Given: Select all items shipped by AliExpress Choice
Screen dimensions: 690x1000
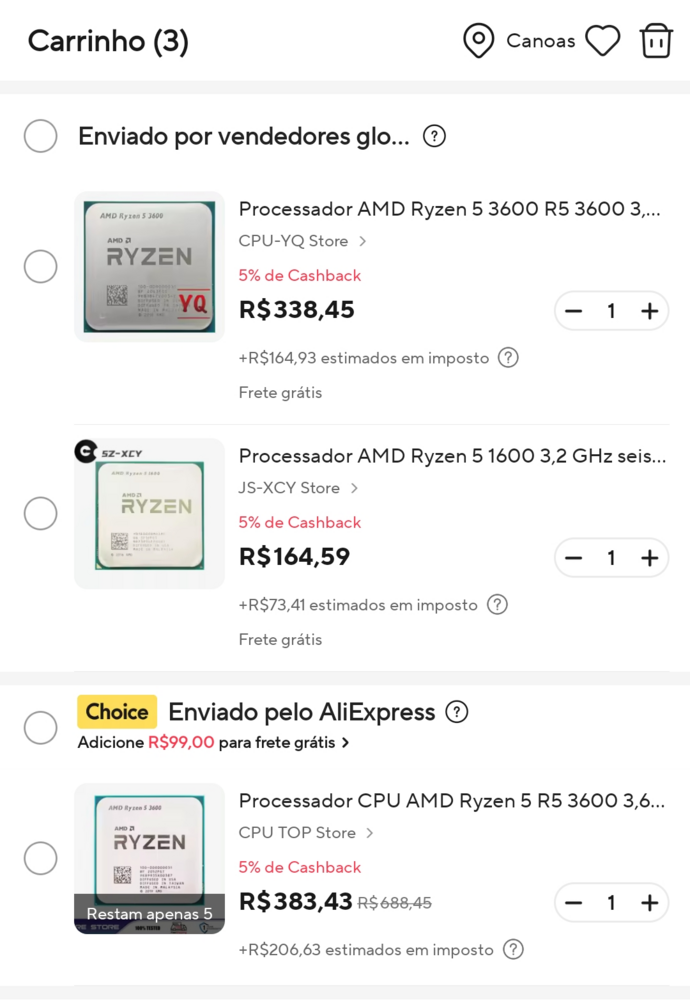Looking at the screenshot, I should click(x=41, y=727).
